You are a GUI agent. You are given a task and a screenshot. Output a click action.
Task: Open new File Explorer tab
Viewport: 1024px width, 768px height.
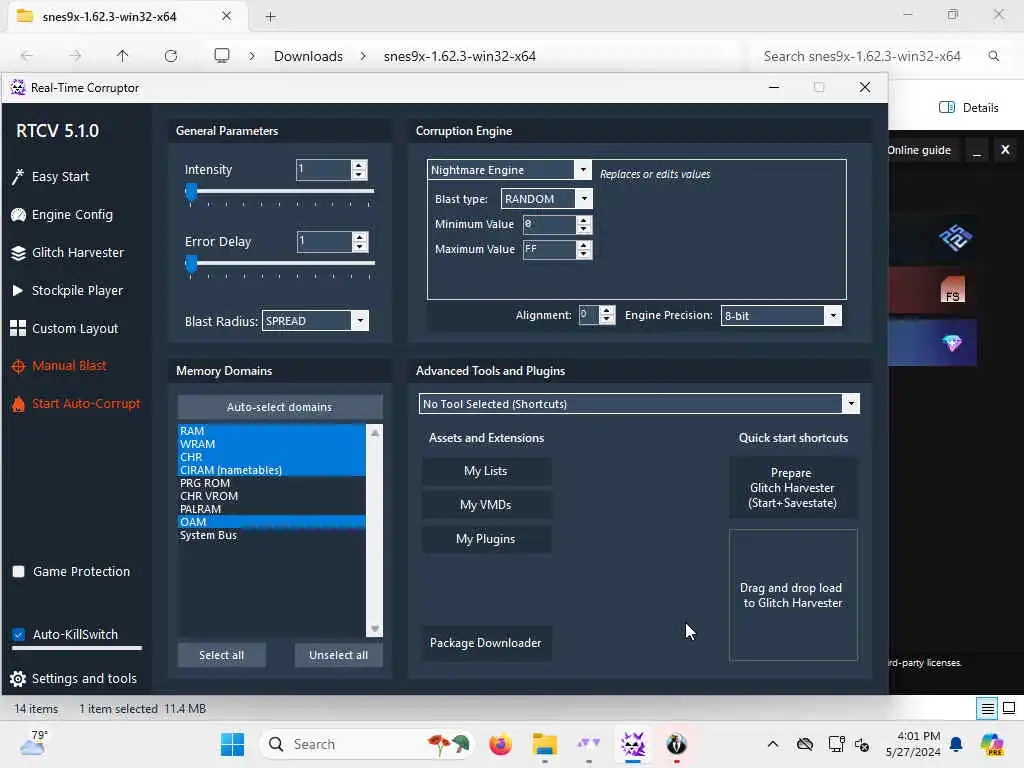270,17
